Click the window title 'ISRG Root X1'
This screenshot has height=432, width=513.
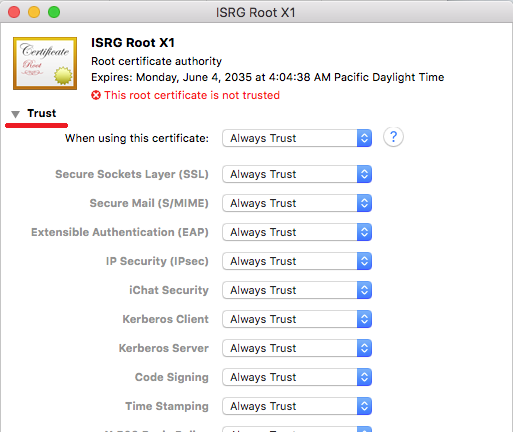point(256,13)
